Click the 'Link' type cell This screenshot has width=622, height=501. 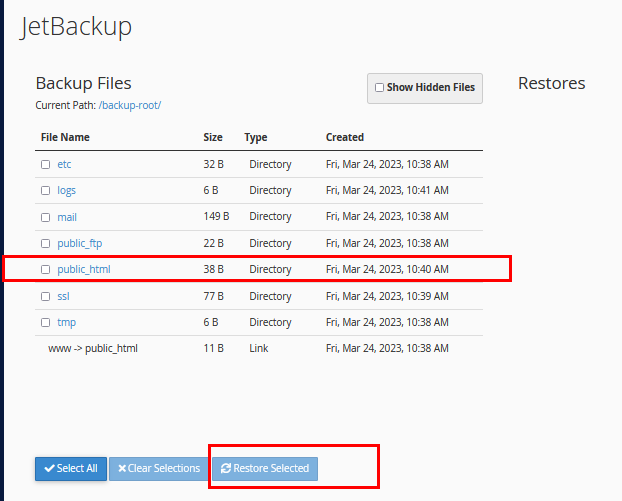(x=259, y=348)
